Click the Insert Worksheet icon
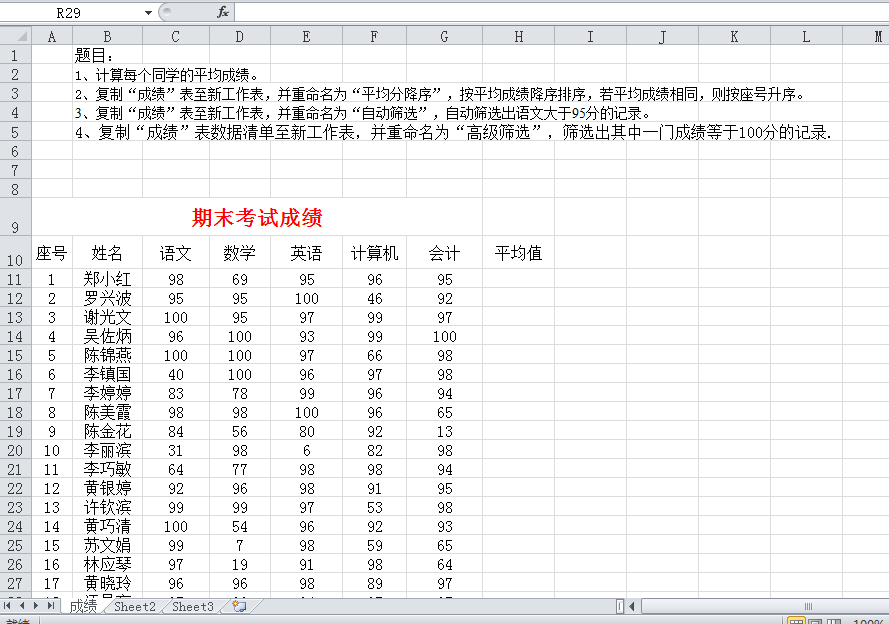The image size is (889, 624). tap(240, 606)
